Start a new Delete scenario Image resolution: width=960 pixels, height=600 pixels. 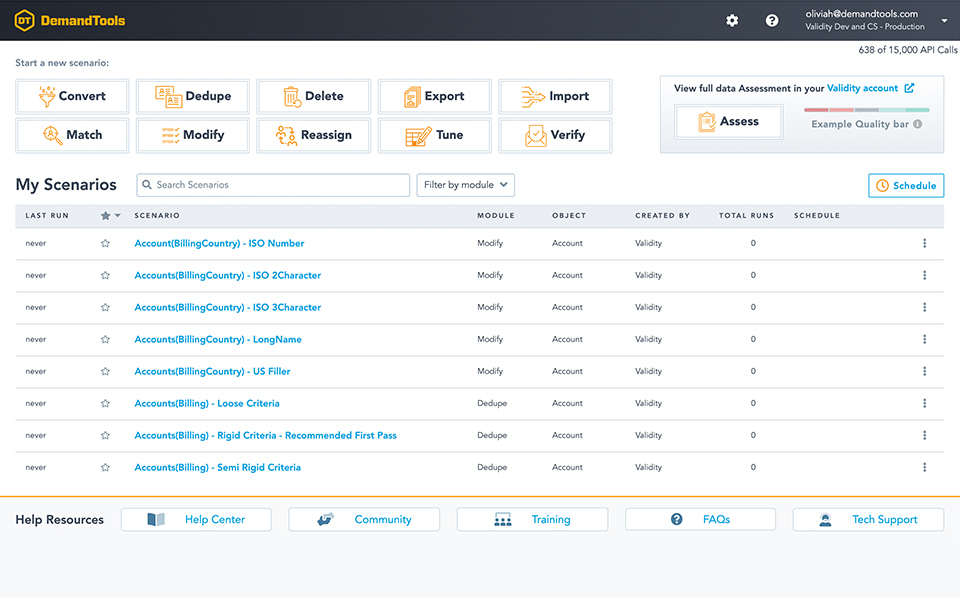313,96
